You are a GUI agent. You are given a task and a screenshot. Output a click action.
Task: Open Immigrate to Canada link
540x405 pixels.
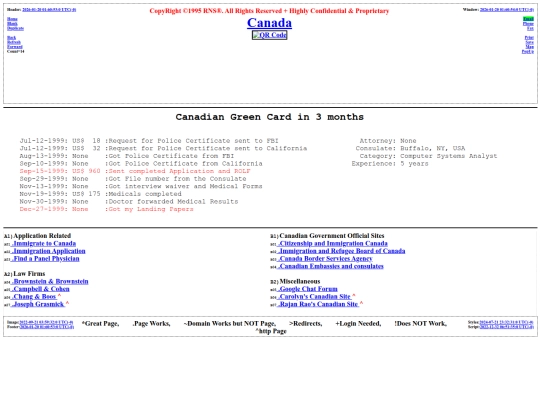point(43,243)
